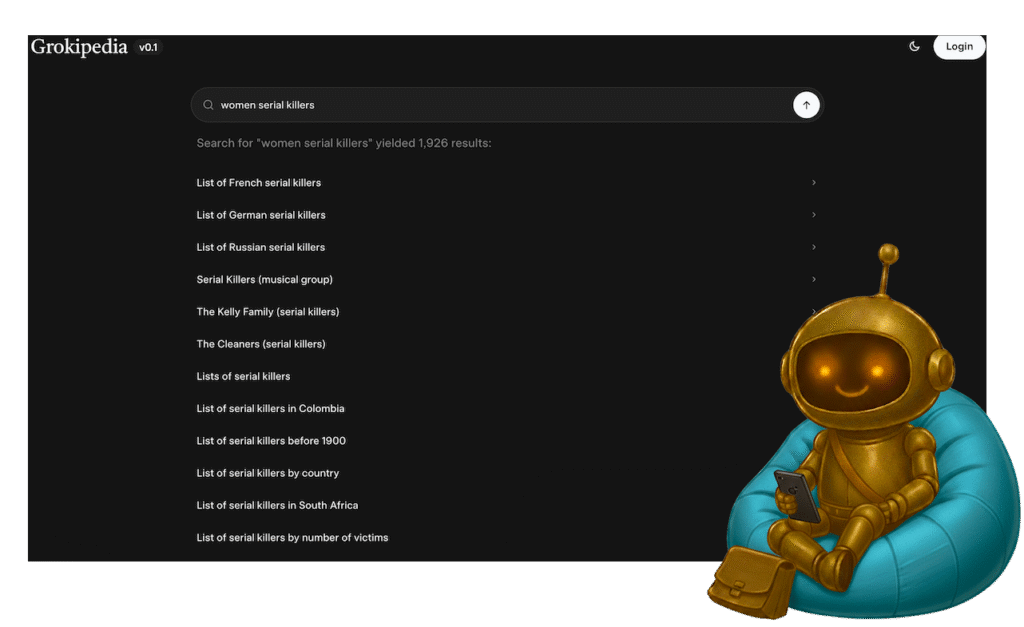Open List of serial killers in South Africa

[x=277, y=505]
